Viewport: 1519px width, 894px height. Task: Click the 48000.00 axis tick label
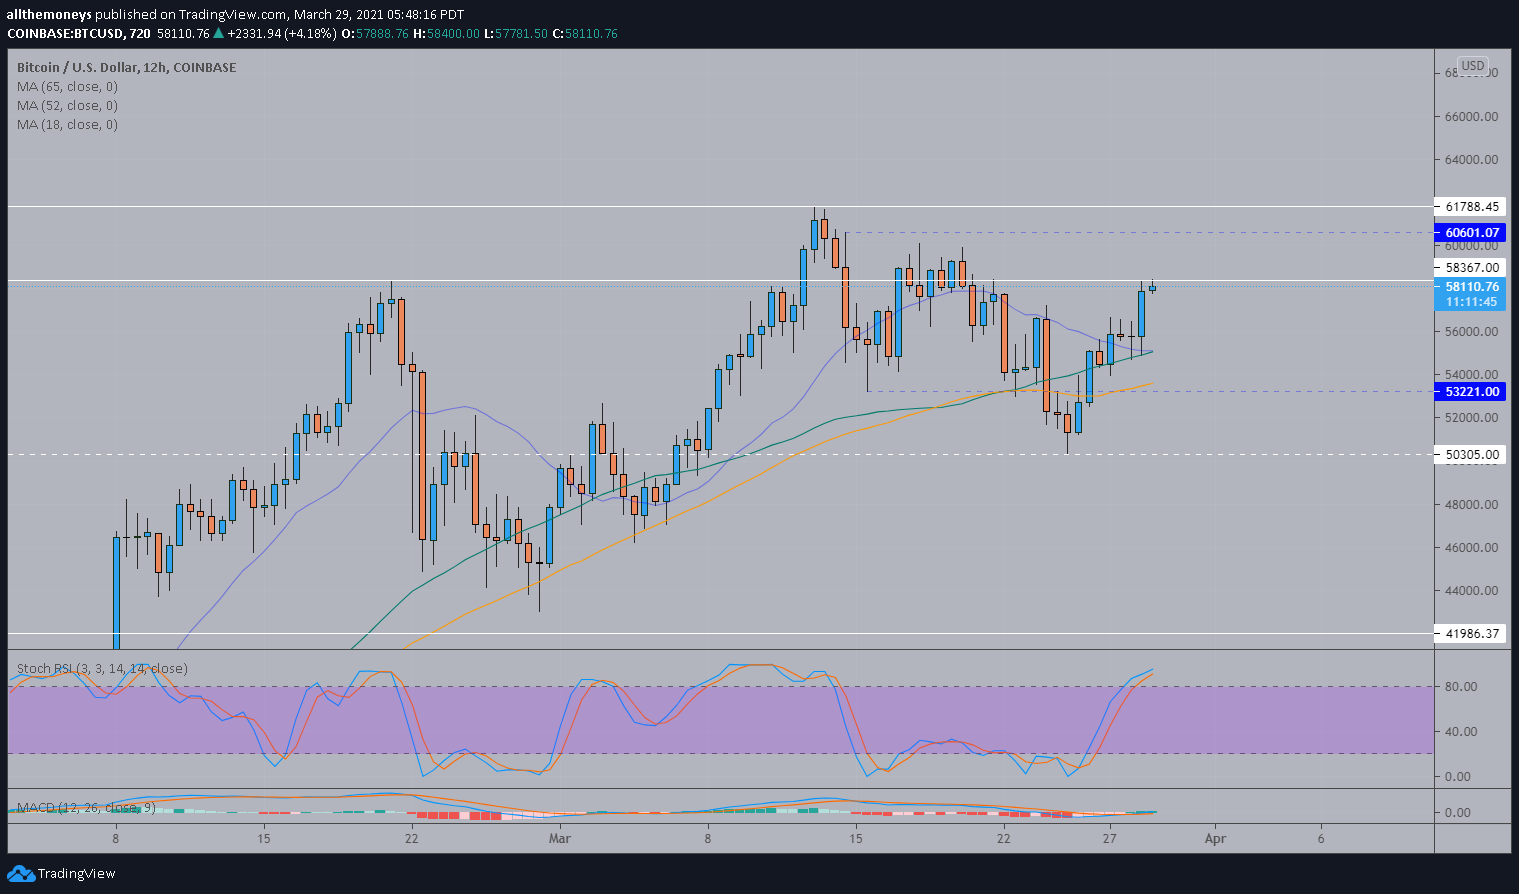(x=1472, y=505)
